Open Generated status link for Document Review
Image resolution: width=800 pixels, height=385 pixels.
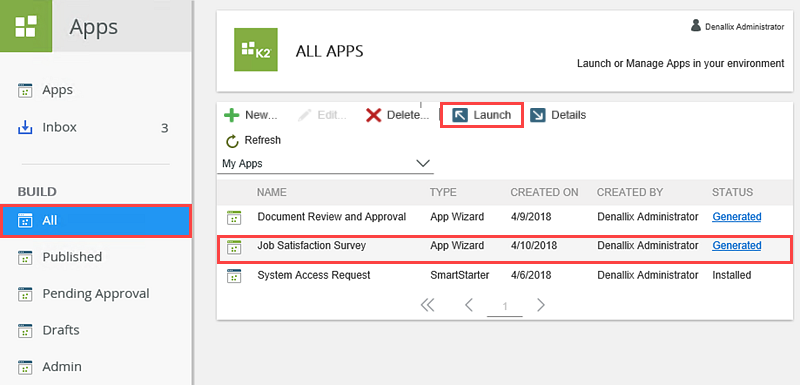click(x=737, y=217)
